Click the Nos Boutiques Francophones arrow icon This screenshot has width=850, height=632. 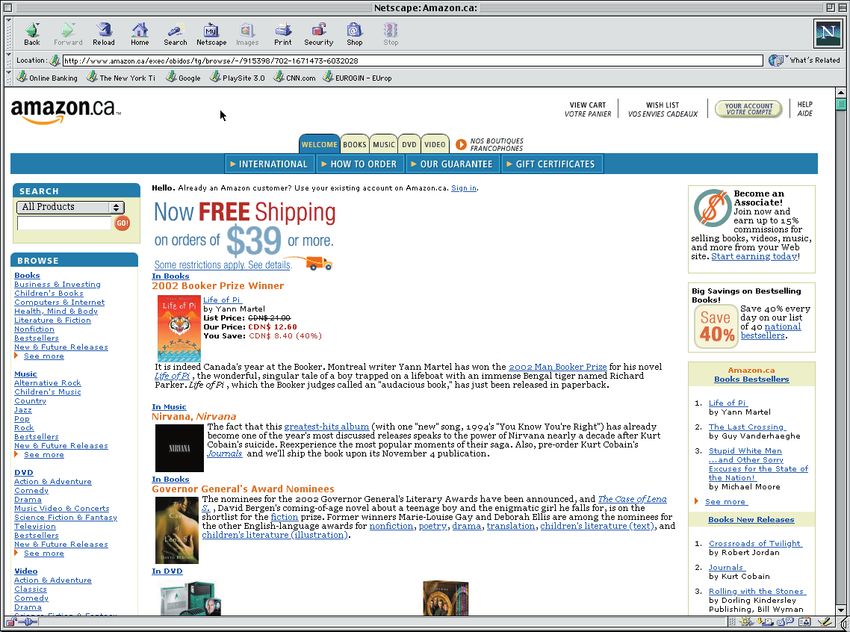(461, 145)
